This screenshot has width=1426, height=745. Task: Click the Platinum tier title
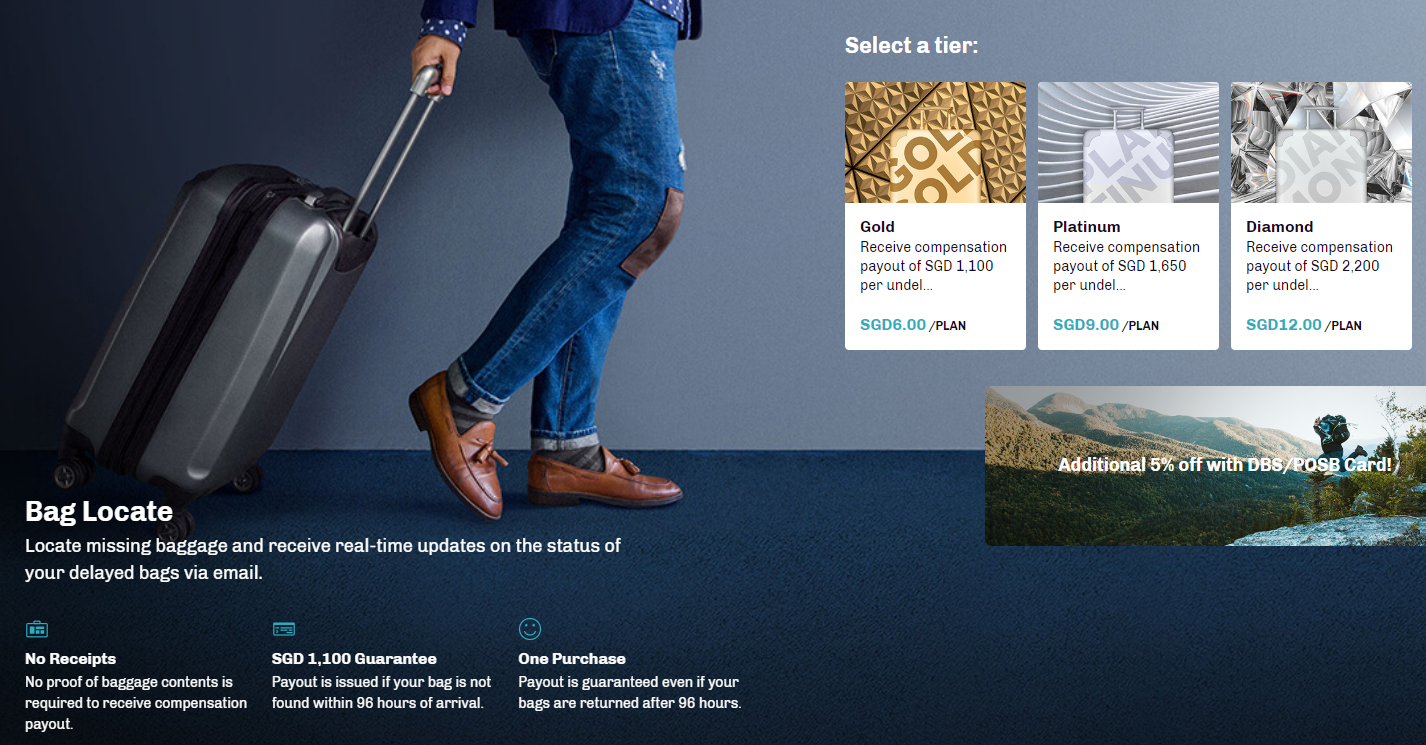pyautogui.click(x=1087, y=227)
